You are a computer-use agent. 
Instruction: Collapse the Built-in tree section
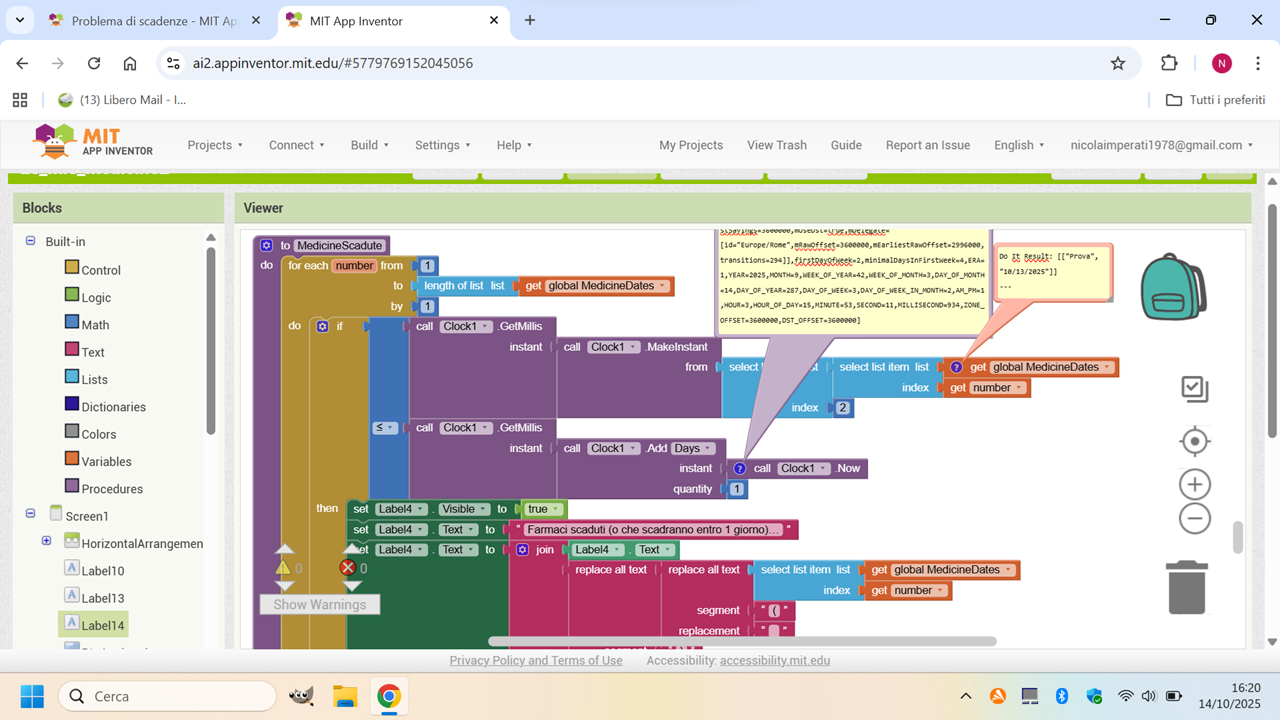tap(30, 241)
